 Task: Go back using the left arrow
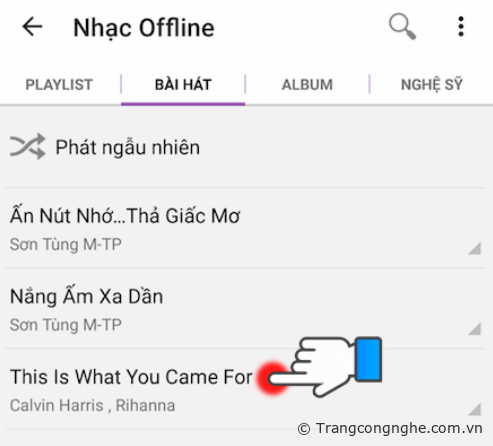[x=32, y=27]
